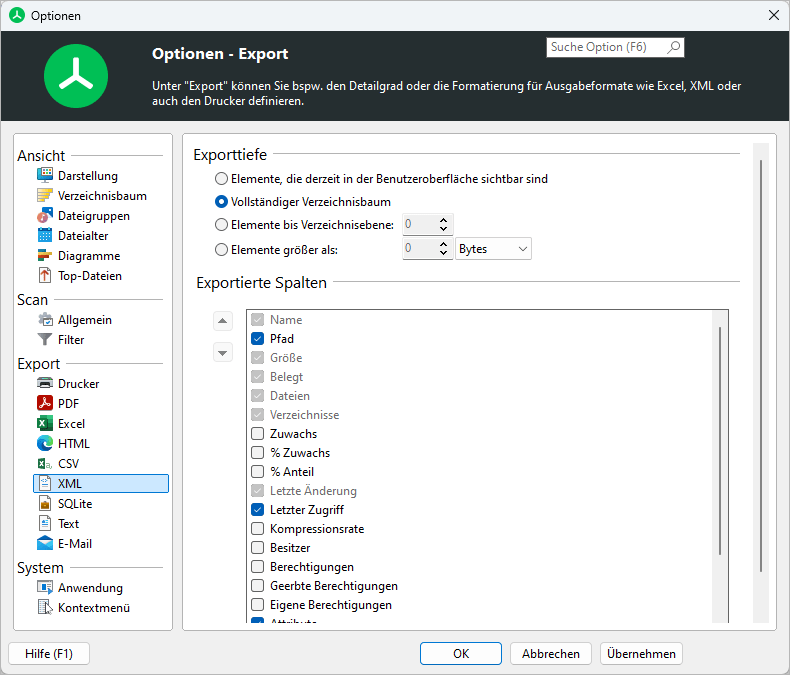Click the E-Mail envelope icon

pyautogui.click(x=45, y=544)
